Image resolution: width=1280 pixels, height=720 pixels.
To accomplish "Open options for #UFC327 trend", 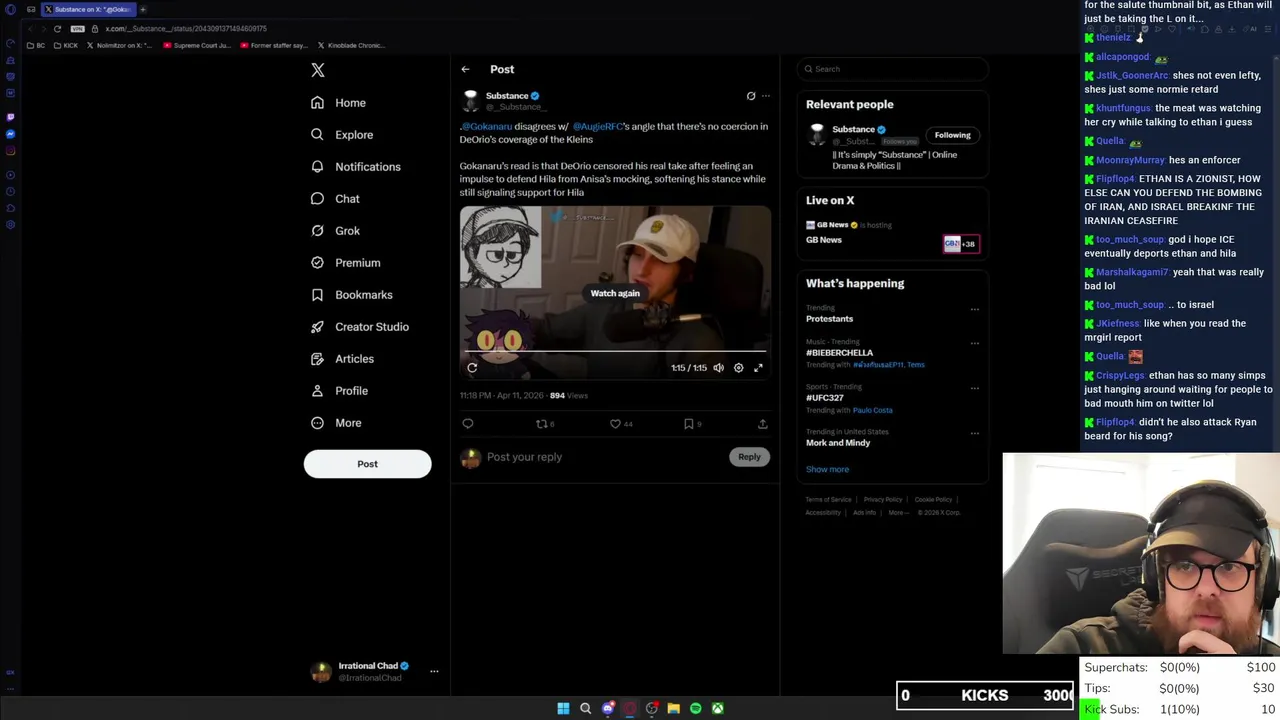I will point(975,388).
